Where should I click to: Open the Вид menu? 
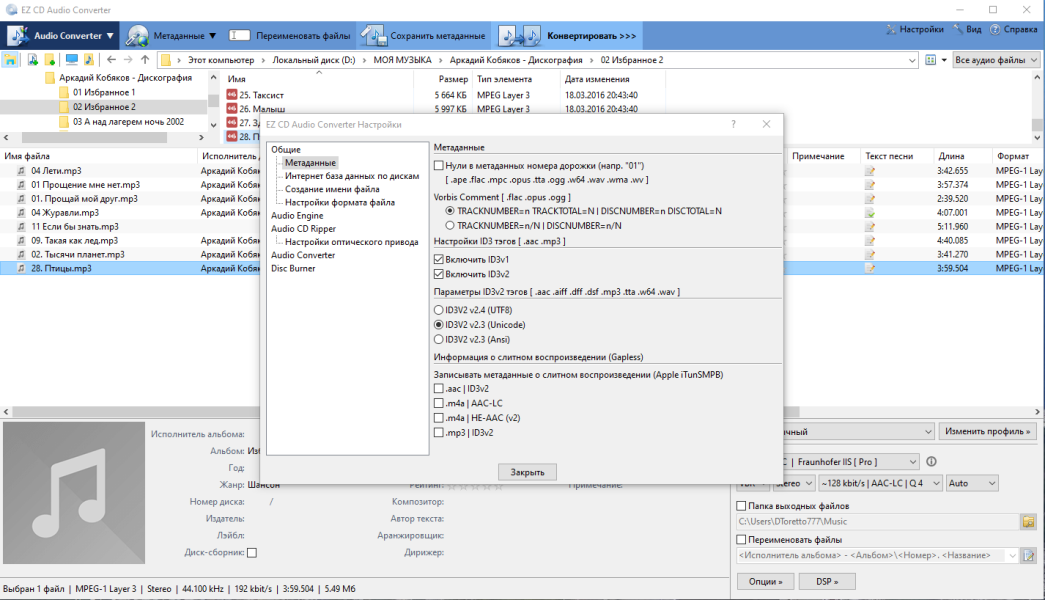[967, 29]
